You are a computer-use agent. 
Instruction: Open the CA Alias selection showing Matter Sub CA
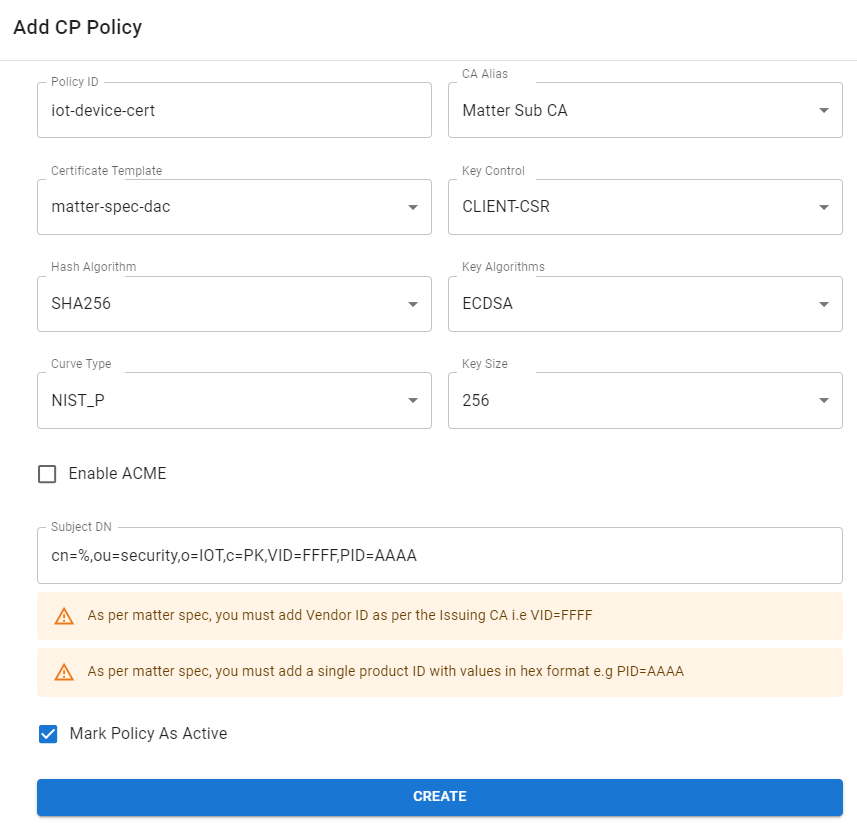(645, 110)
